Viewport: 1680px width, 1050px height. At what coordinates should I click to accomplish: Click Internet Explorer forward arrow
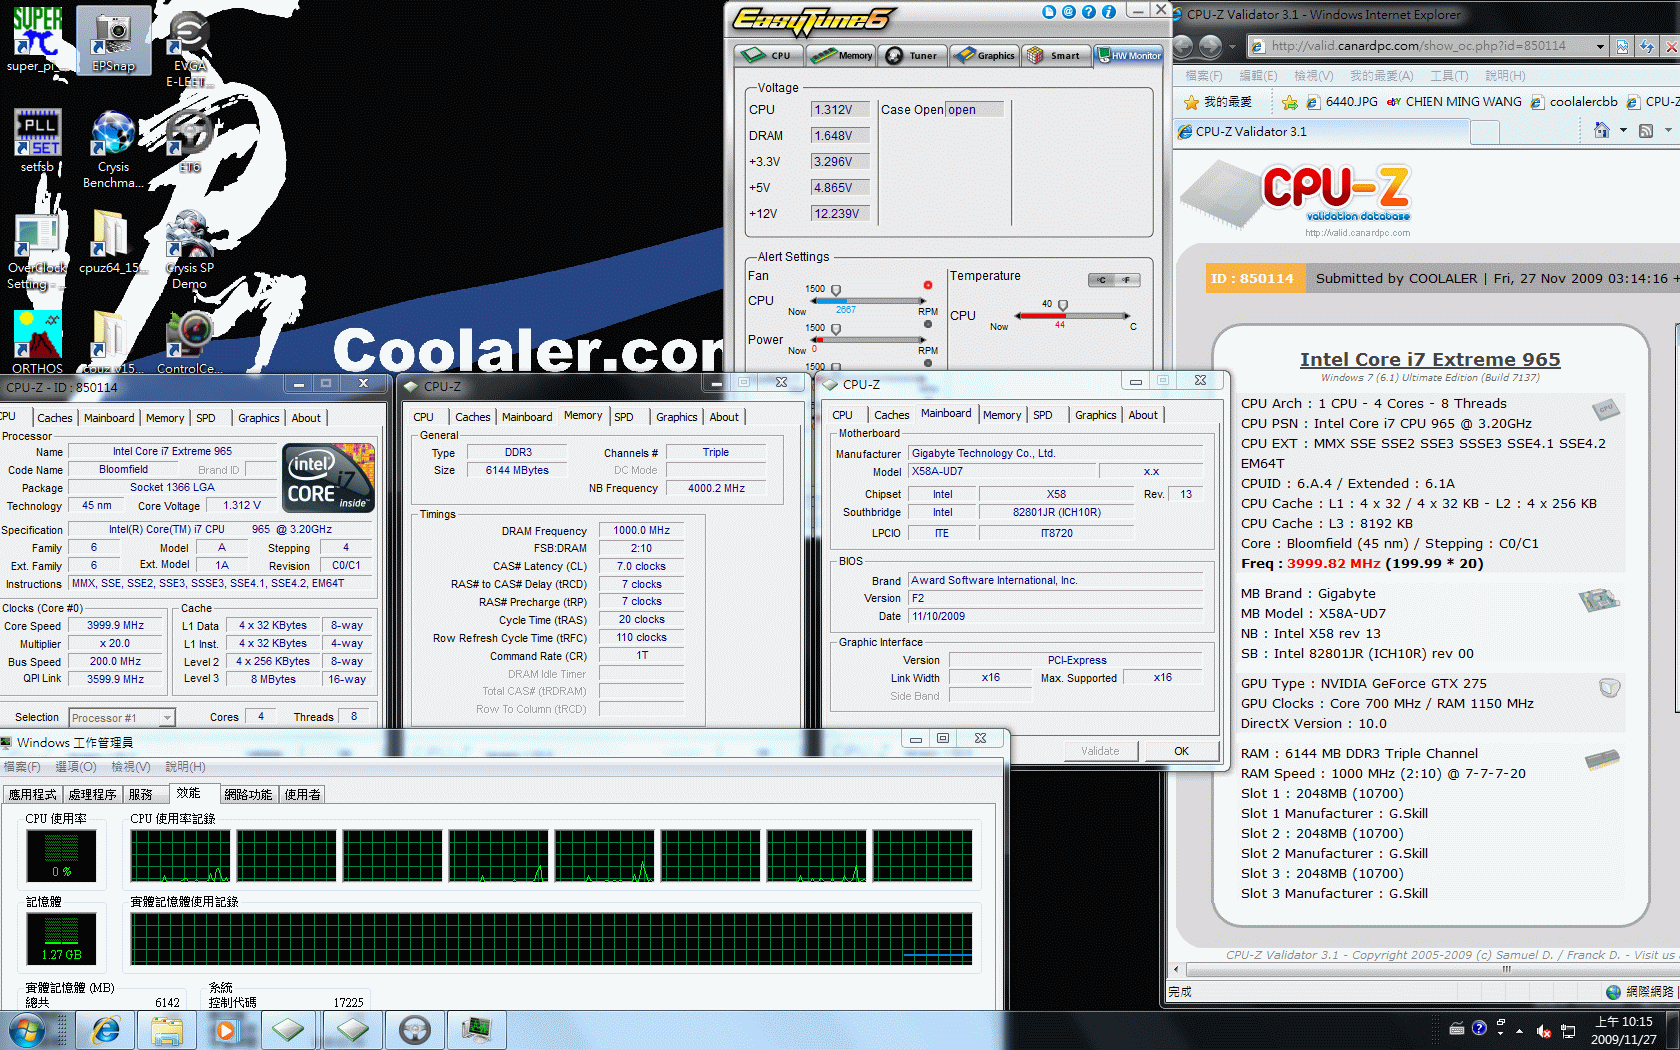(1210, 46)
